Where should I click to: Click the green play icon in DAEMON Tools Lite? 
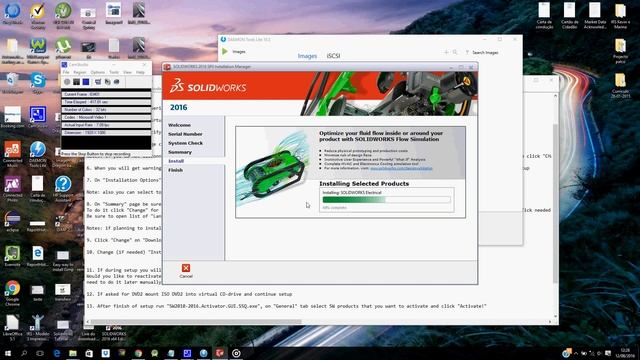225,51
